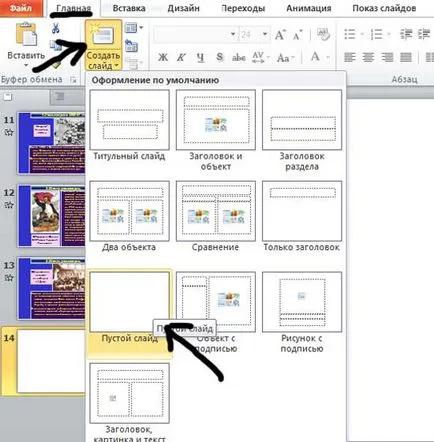Open the font size dropdown
Viewport: 434px width, 442px height.
(265, 34)
